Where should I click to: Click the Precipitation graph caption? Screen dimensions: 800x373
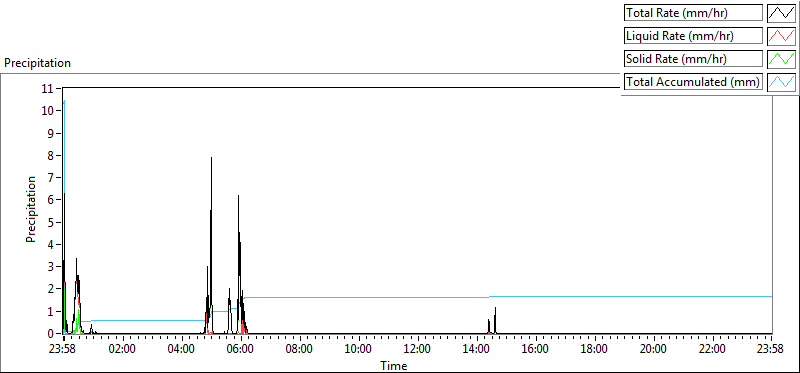[x=37, y=63]
